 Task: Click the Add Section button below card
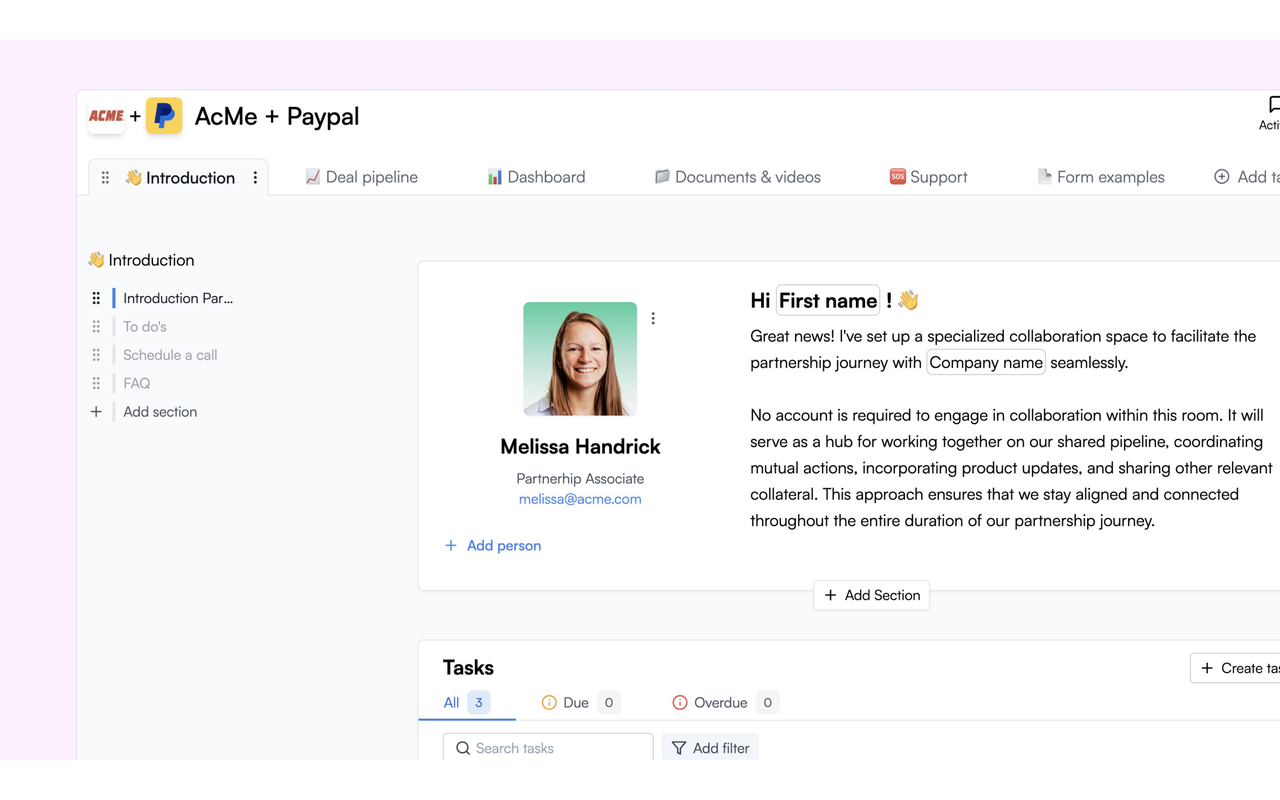872,595
